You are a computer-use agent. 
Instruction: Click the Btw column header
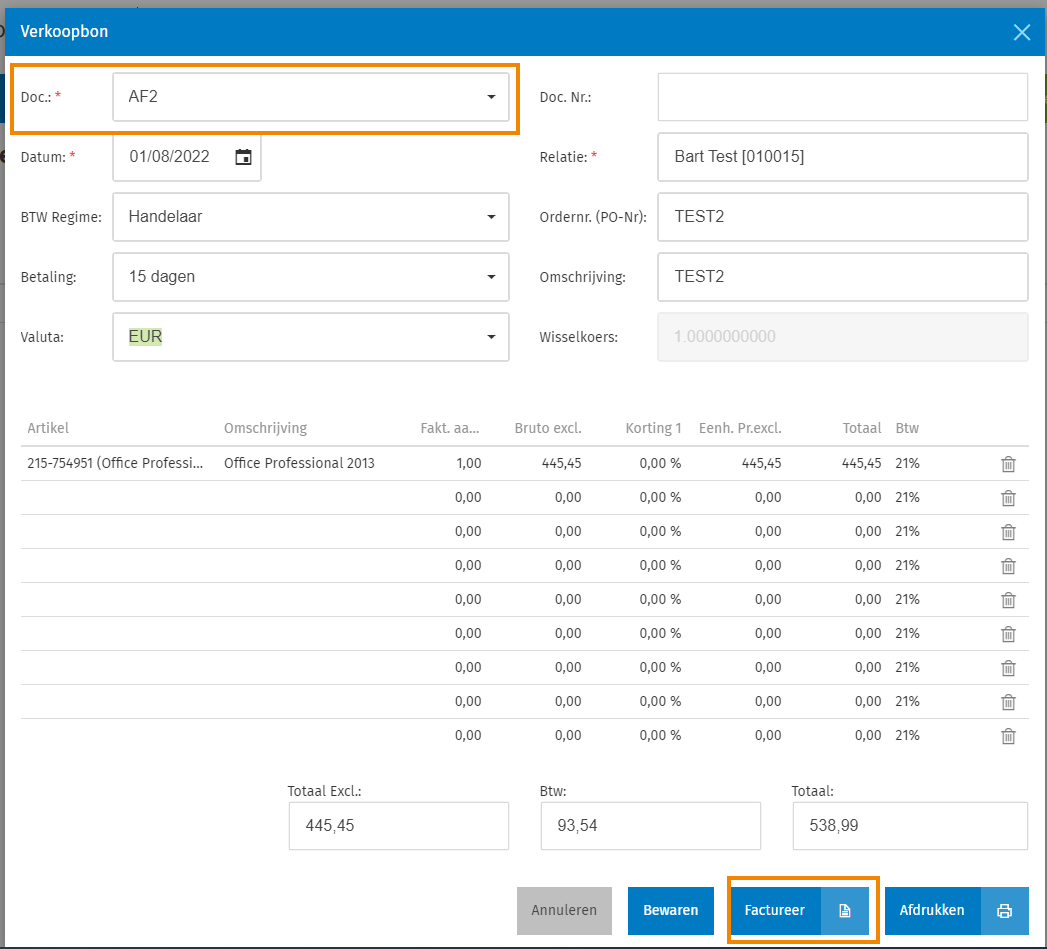[907, 428]
